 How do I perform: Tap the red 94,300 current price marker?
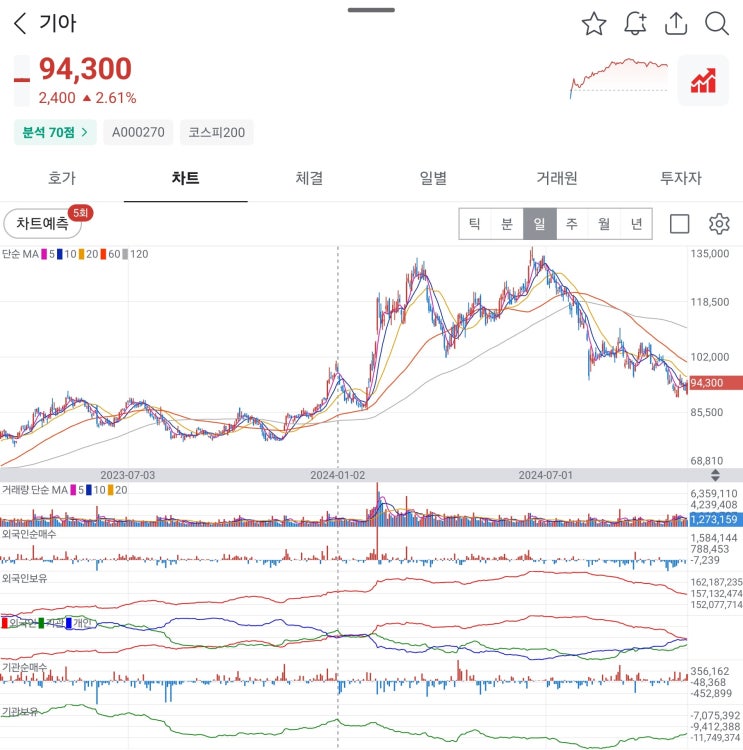pyautogui.click(x=716, y=383)
